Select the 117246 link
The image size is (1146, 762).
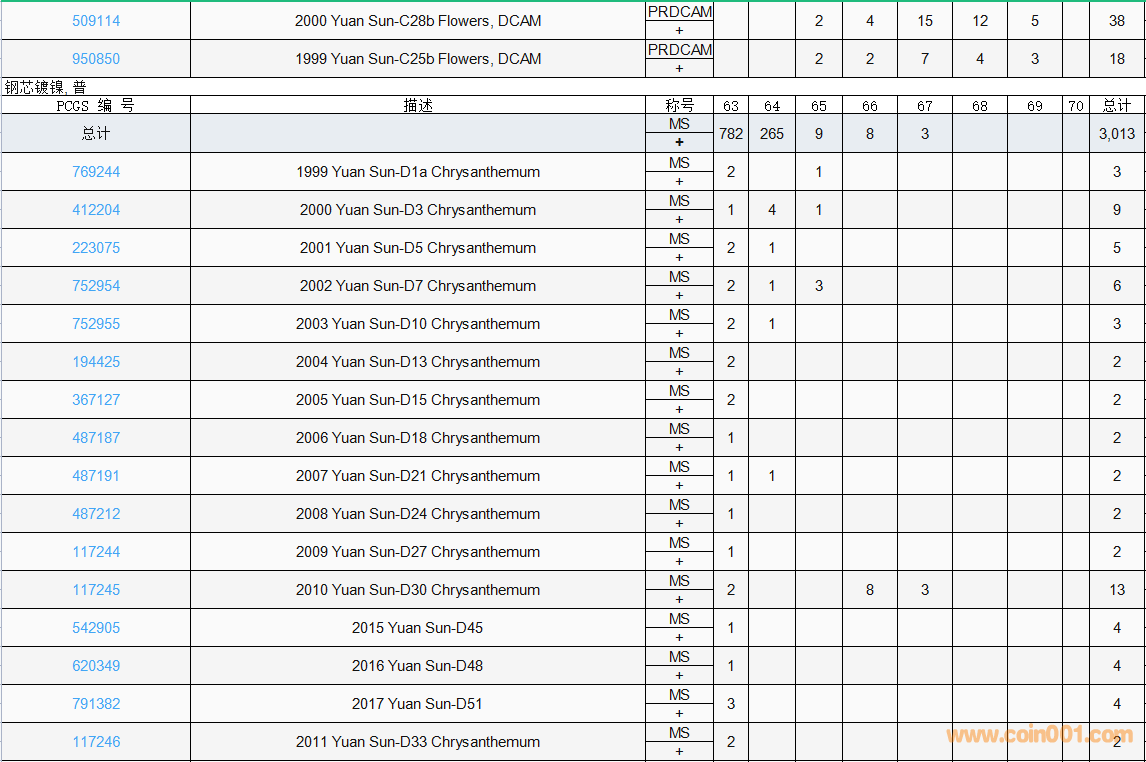click(96, 742)
